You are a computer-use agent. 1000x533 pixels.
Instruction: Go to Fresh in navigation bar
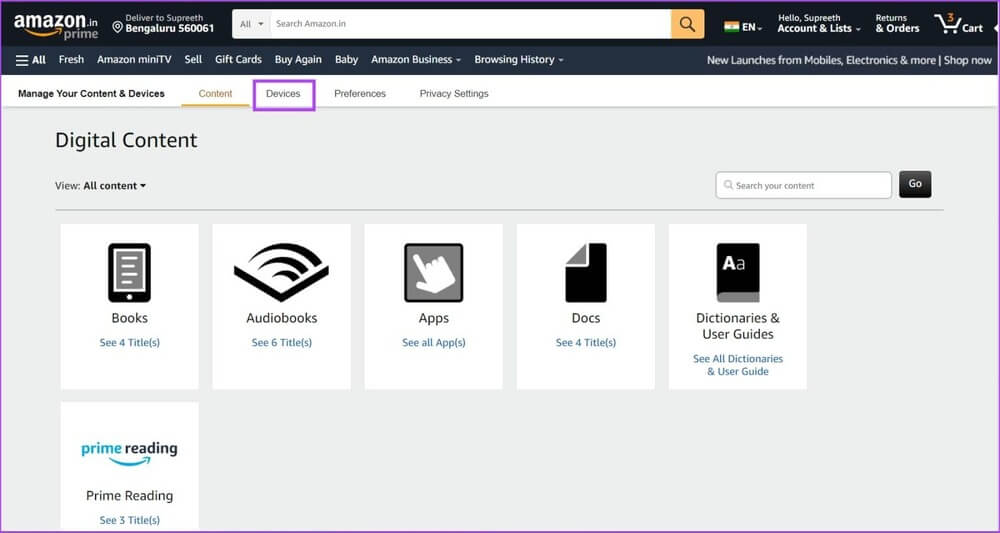(x=71, y=60)
